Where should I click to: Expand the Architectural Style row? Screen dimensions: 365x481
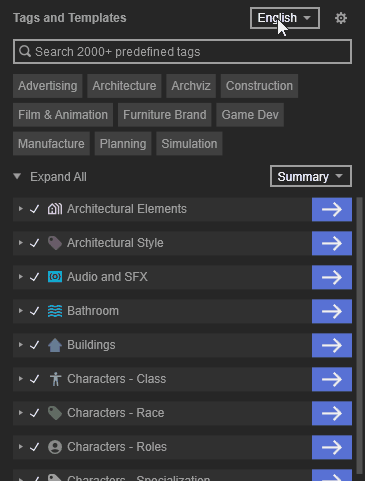21,243
